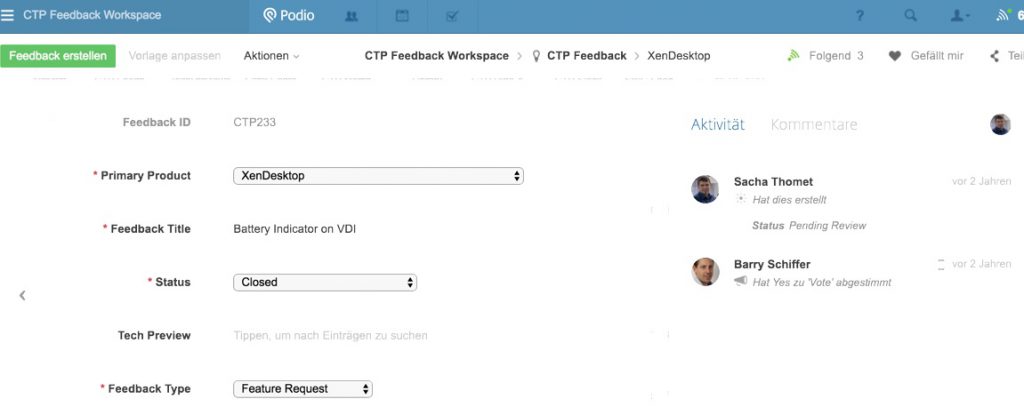Open the Feedback Type dropdown
Image resolution: width=1024 pixels, height=407 pixels.
pyautogui.click(x=302, y=389)
